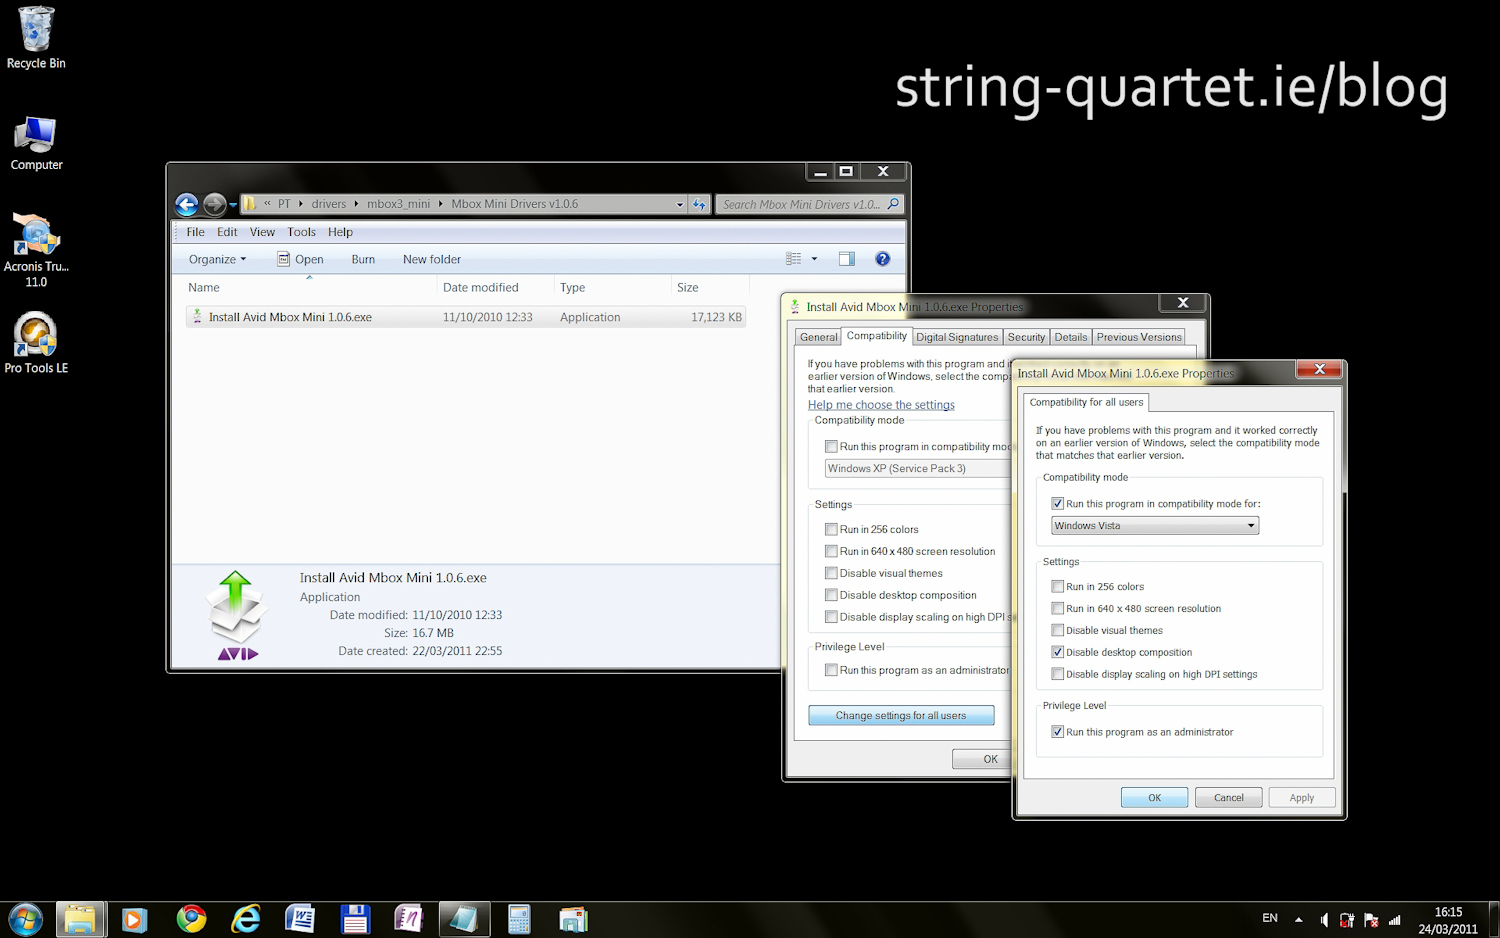The height and width of the screenshot is (938, 1500).
Task: Click the network signal tray icon
Action: pos(1395,920)
